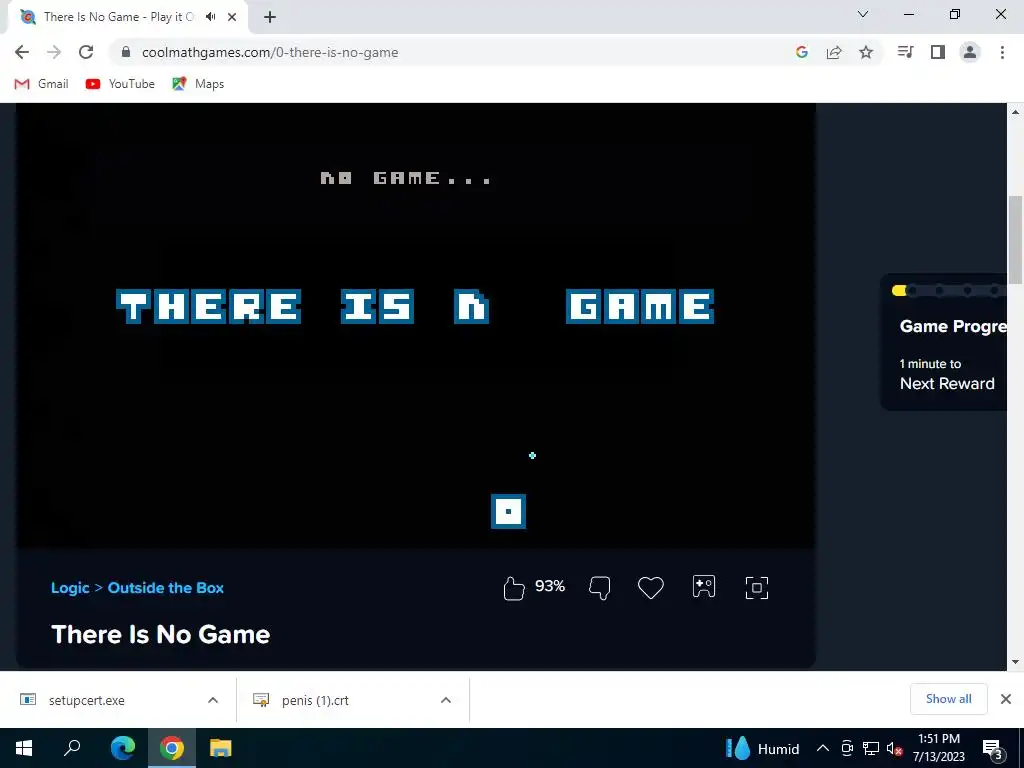Viewport: 1024px width, 768px height.
Task: Open Chrome's three-dot menu
Action: pos(1002,52)
